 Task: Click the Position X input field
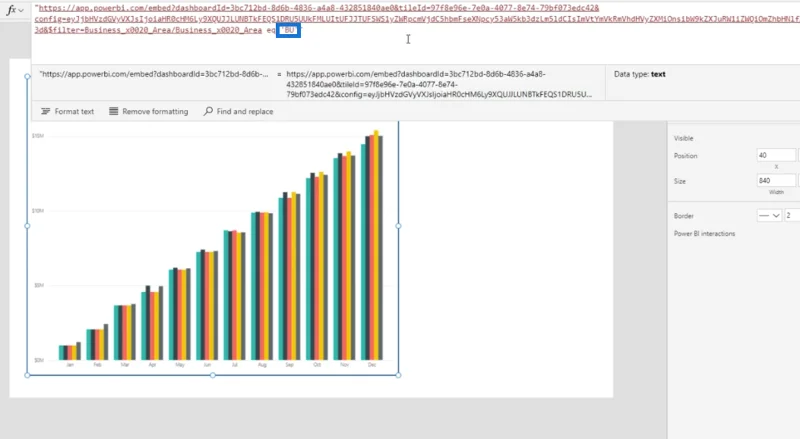[x=776, y=155]
